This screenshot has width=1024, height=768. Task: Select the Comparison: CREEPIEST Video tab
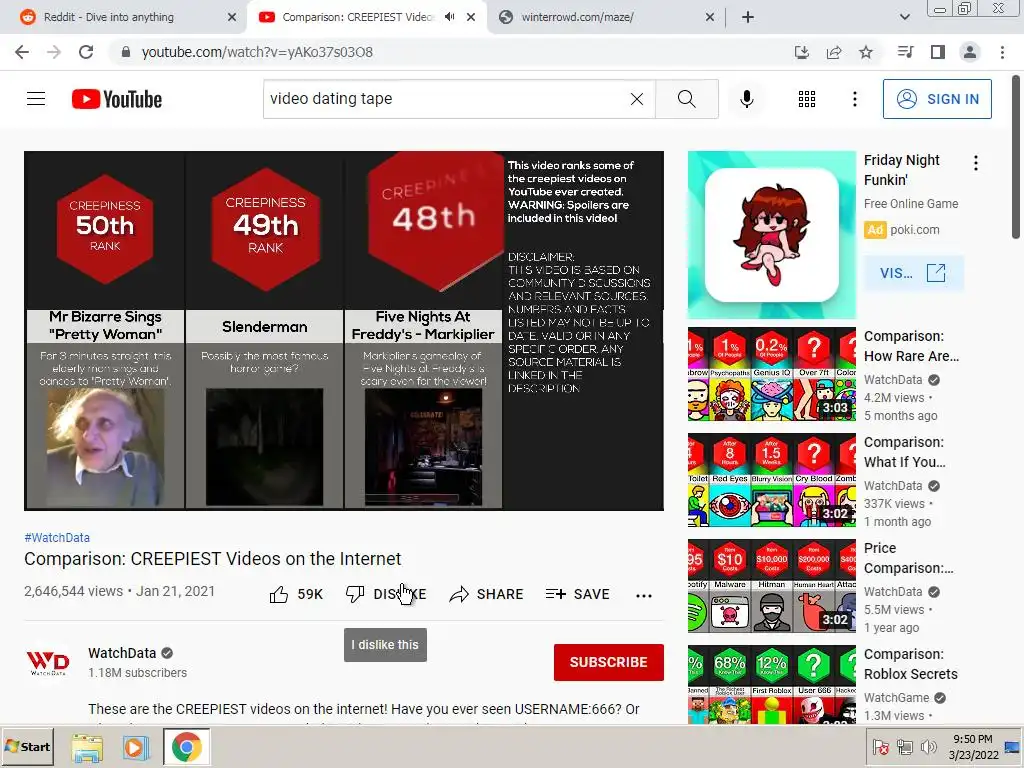(357, 17)
